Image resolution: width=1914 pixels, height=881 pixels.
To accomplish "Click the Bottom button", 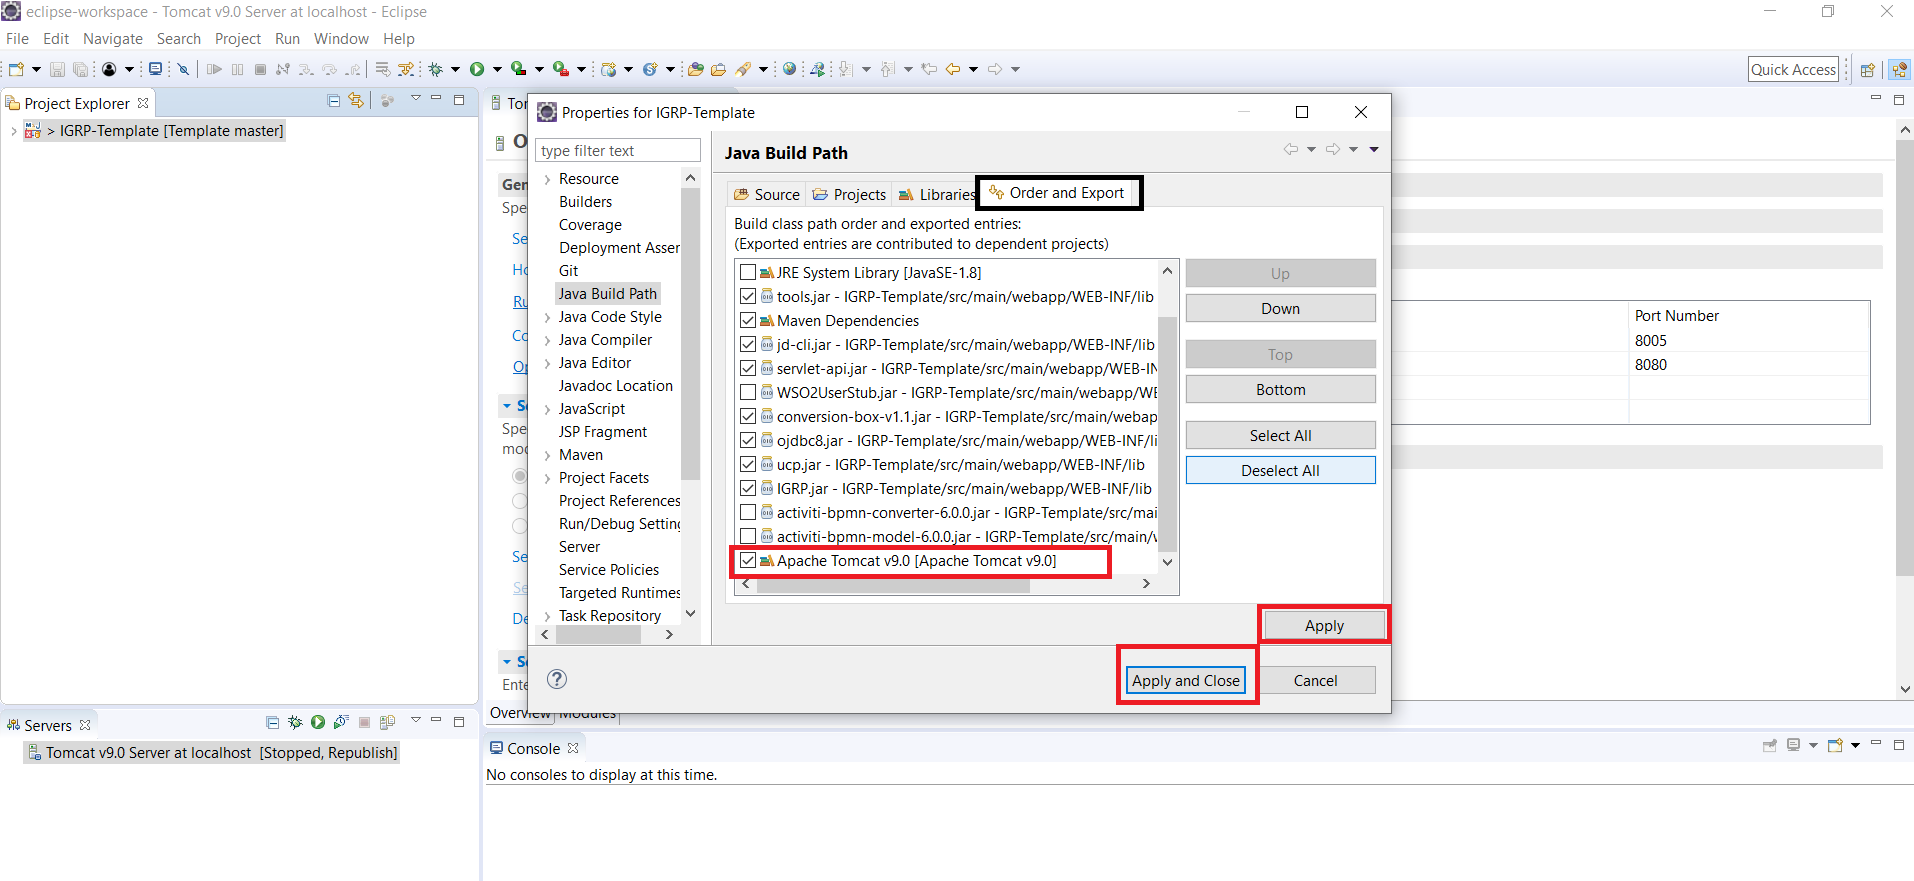I will click(x=1280, y=389).
